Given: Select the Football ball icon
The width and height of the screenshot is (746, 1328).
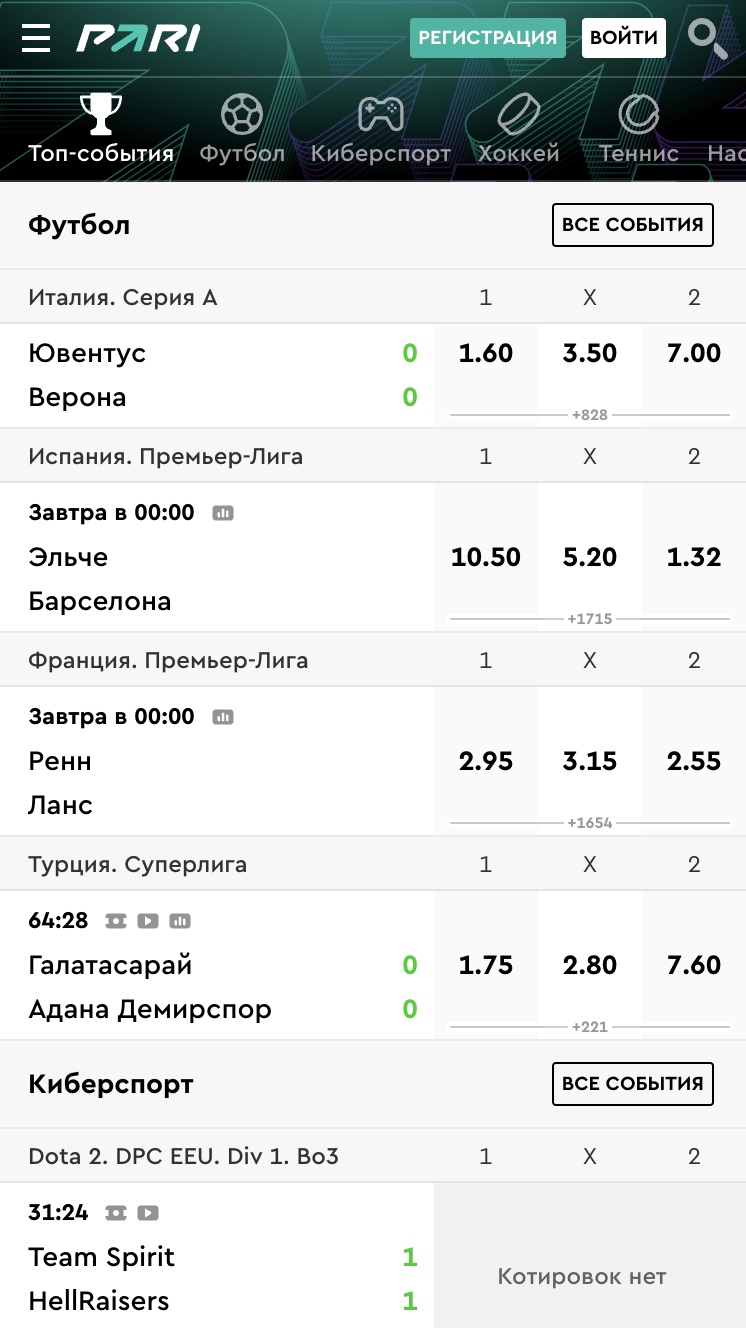Looking at the screenshot, I should pos(241,115).
